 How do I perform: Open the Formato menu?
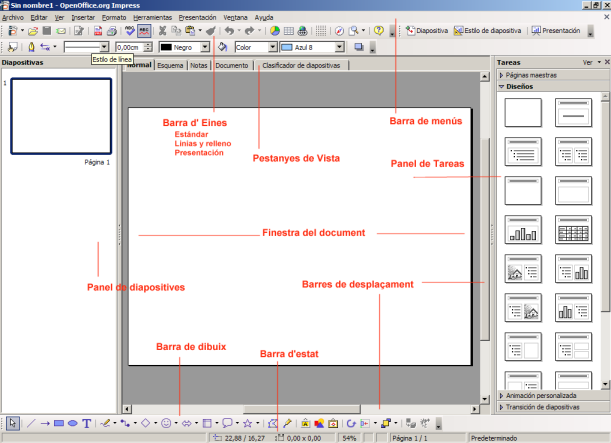[x=114, y=18]
